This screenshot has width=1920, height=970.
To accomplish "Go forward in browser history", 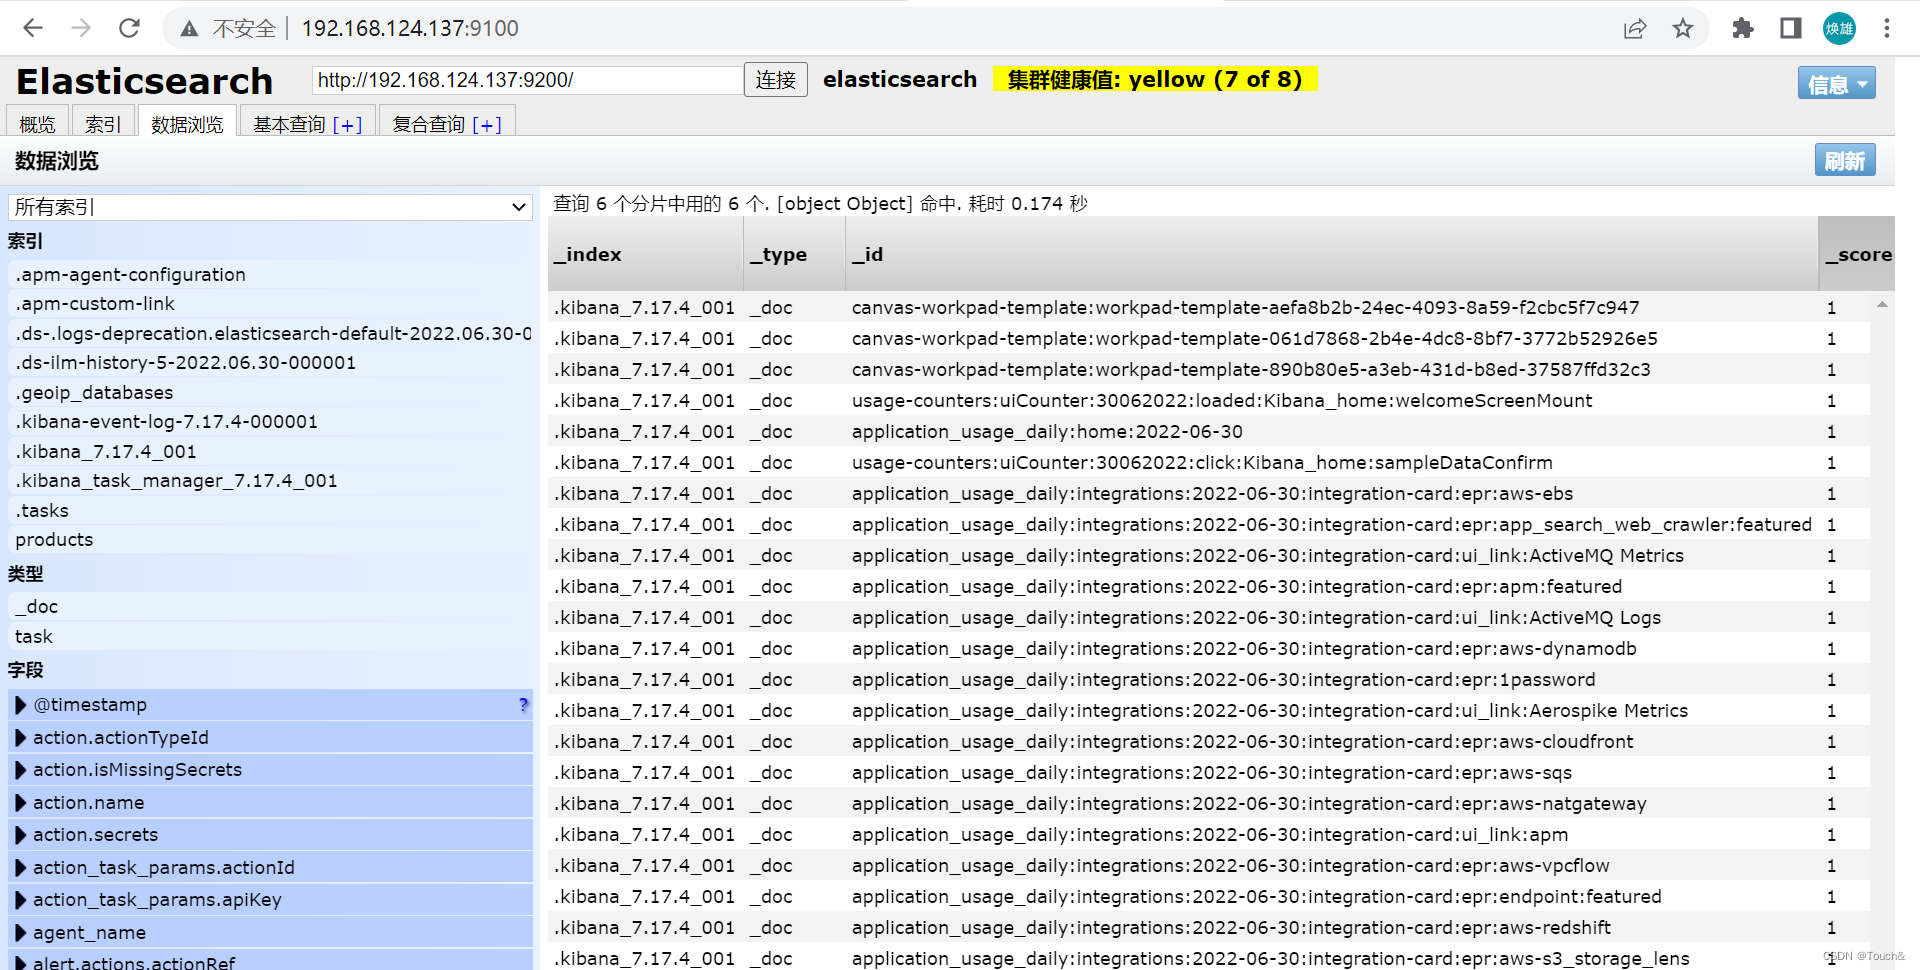I will point(81,28).
